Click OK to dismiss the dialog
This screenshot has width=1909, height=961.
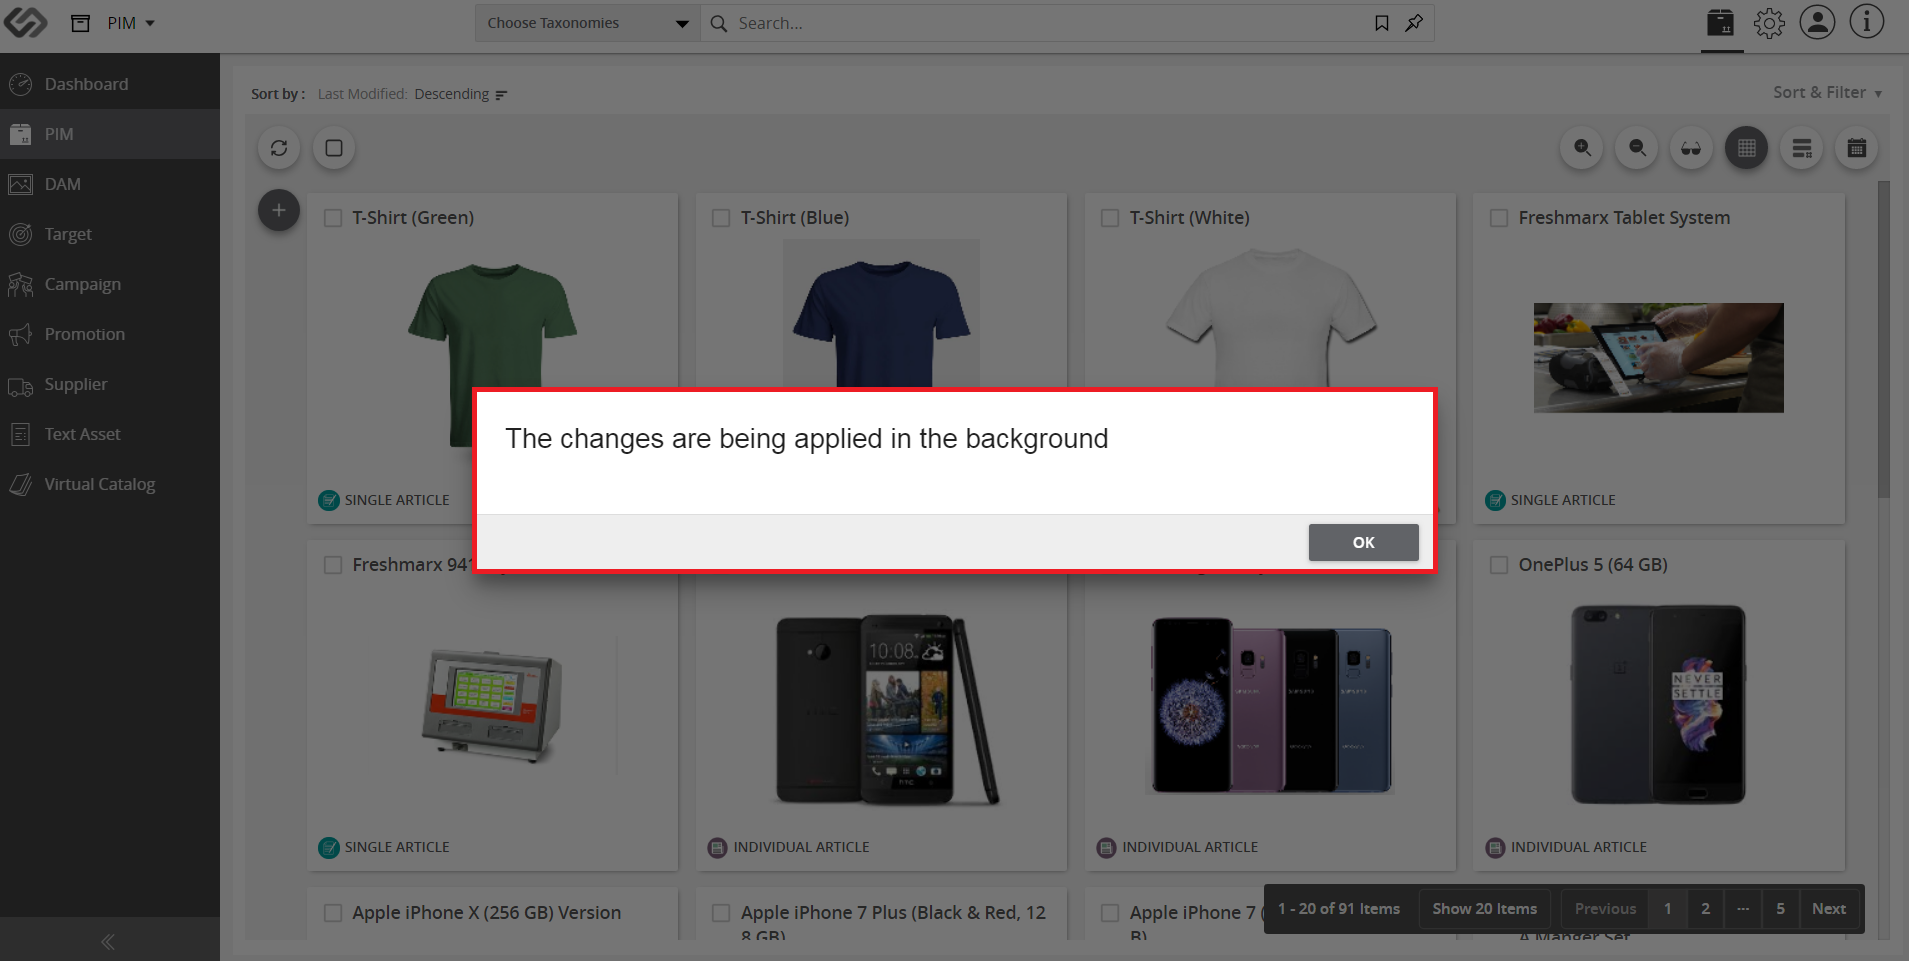tap(1363, 542)
